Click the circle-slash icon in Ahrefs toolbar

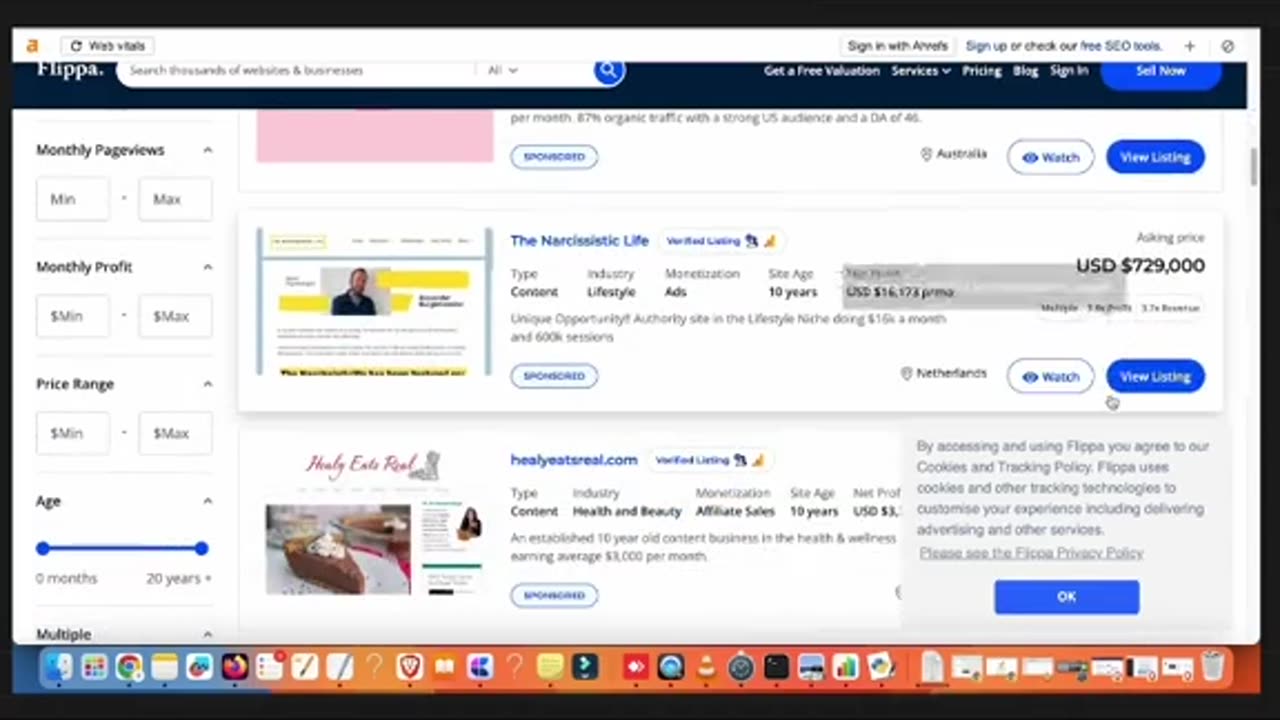1228,46
